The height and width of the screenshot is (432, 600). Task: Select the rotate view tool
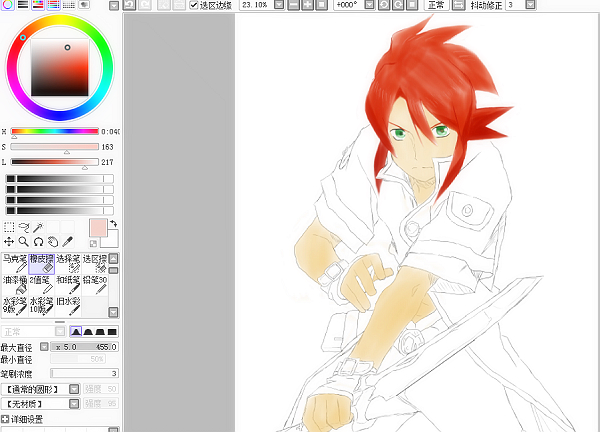(38, 241)
